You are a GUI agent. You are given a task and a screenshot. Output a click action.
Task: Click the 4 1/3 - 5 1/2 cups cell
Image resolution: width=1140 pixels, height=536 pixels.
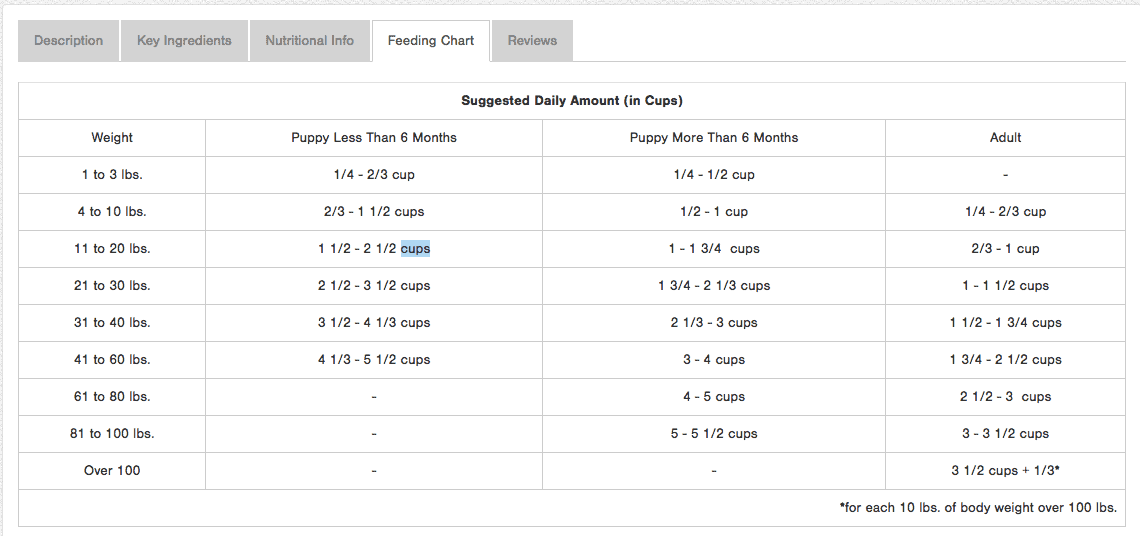[x=374, y=360]
